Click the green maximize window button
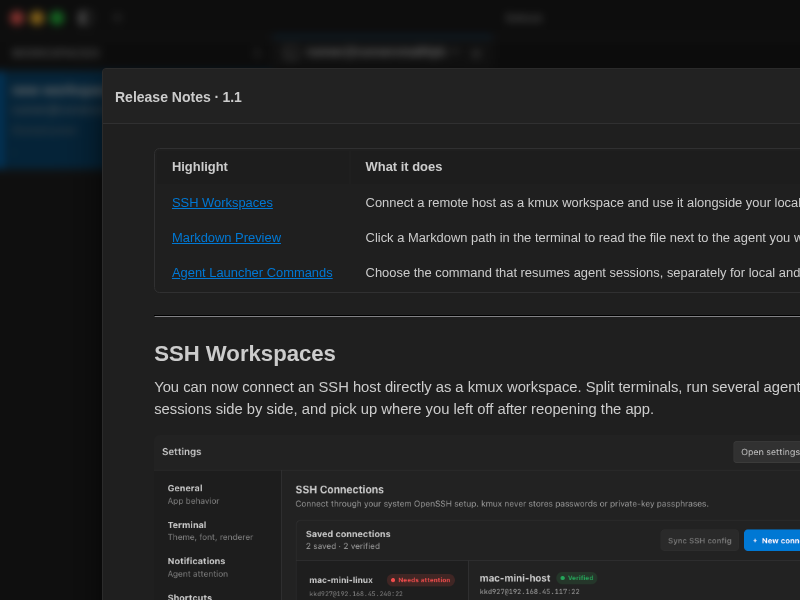The height and width of the screenshot is (600, 800). pyautogui.click(x=57, y=18)
